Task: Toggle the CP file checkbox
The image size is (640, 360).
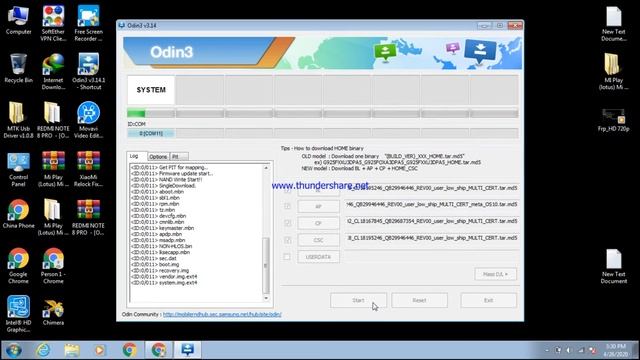Action: pyautogui.click(x=287, y=223)
